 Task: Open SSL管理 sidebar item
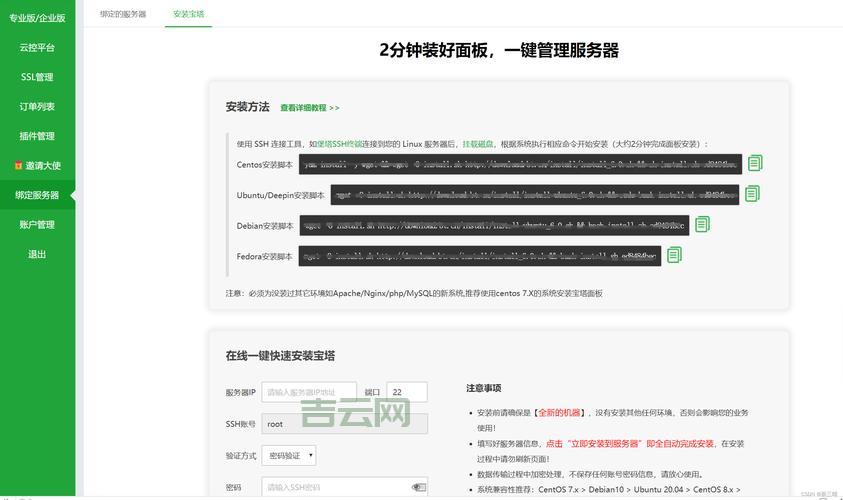(x=37, y=77)
